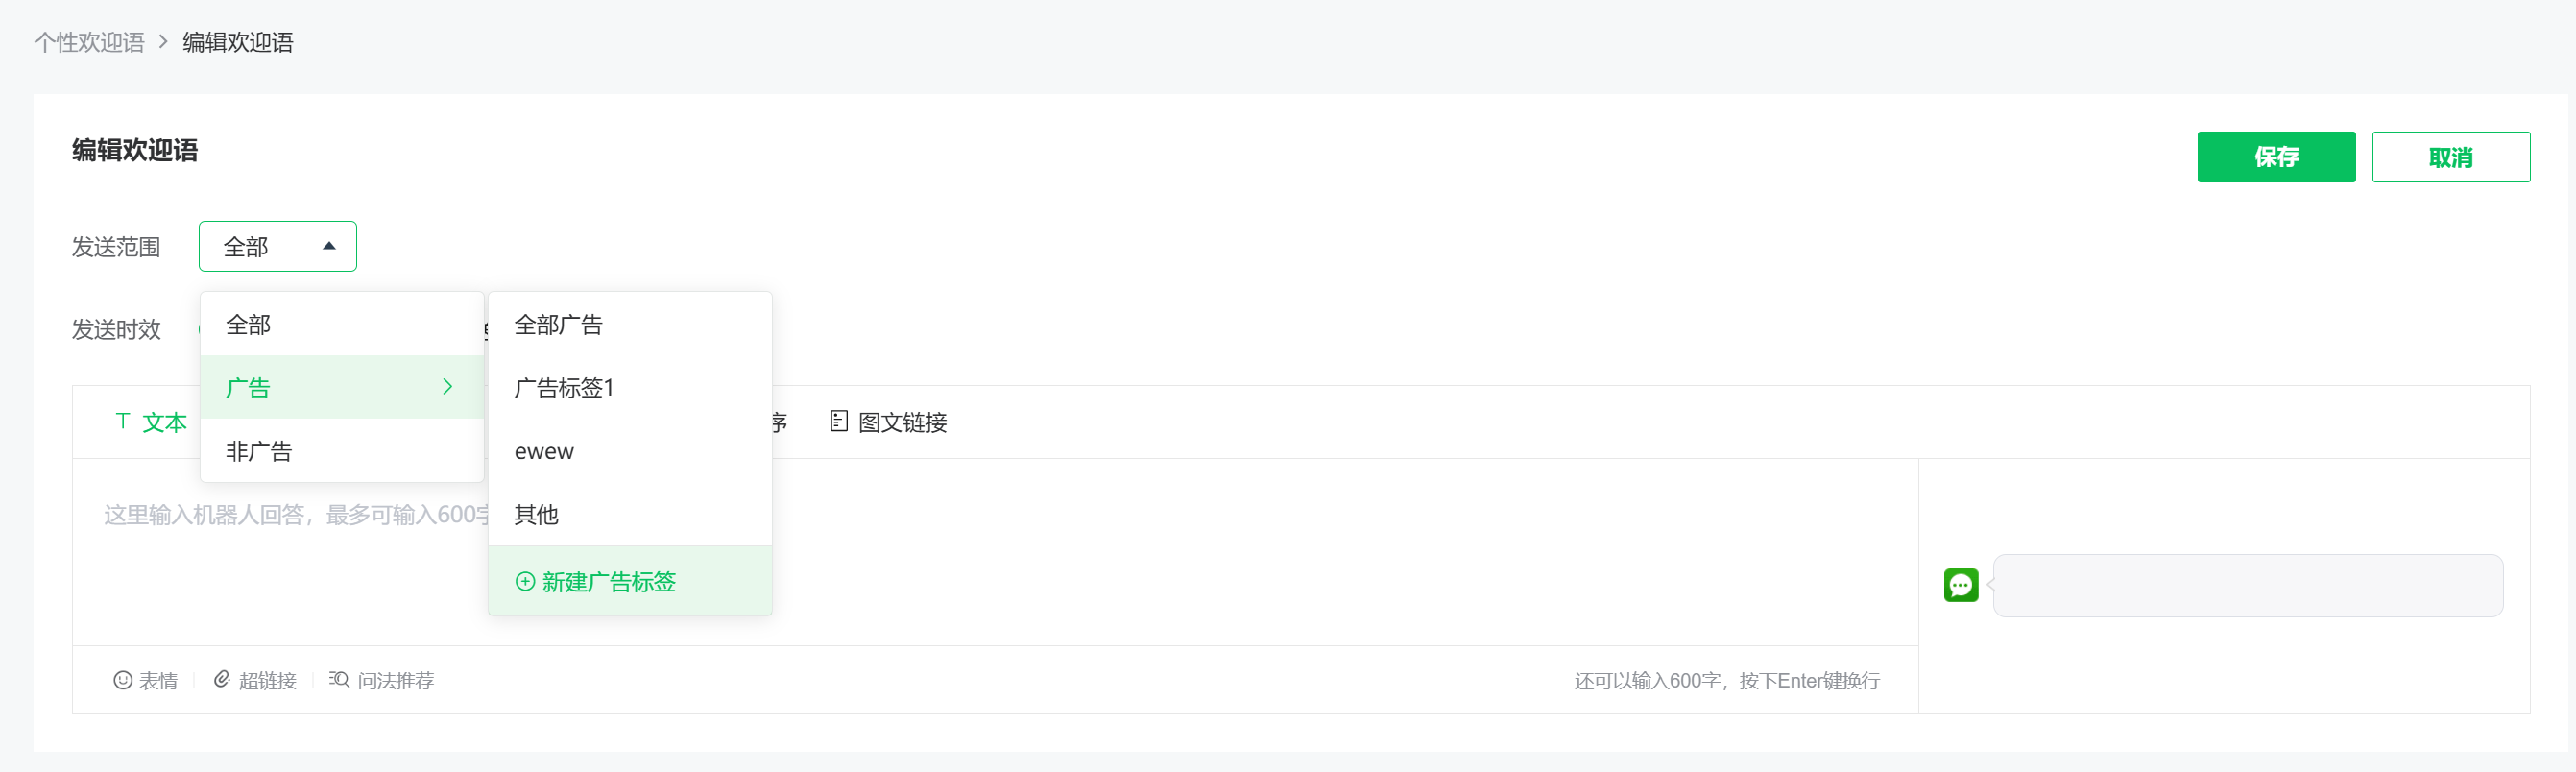2576x772 pixels.
Task: Pick 广告标签1 from the submenu
Action: click(x=563, y=388)
